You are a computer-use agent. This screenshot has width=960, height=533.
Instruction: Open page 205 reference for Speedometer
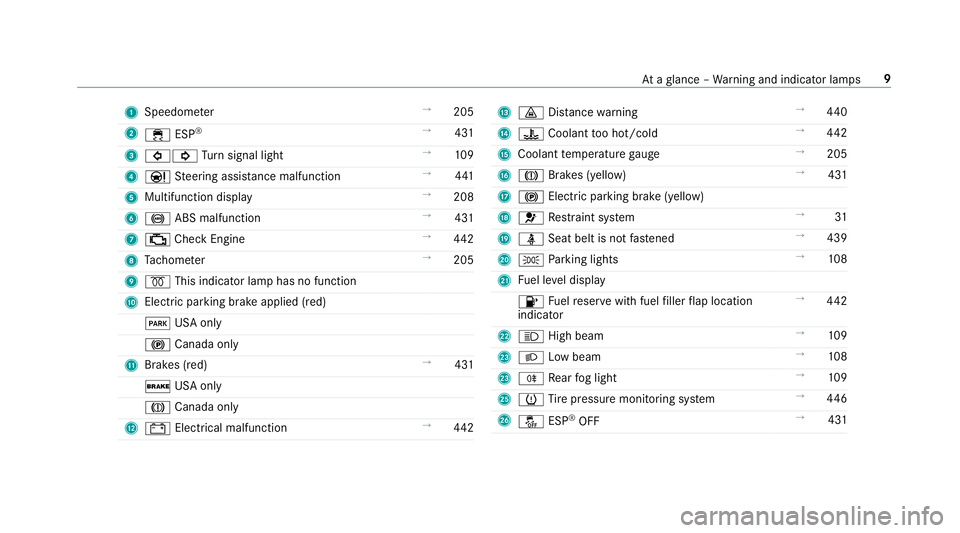pos(463,112)
